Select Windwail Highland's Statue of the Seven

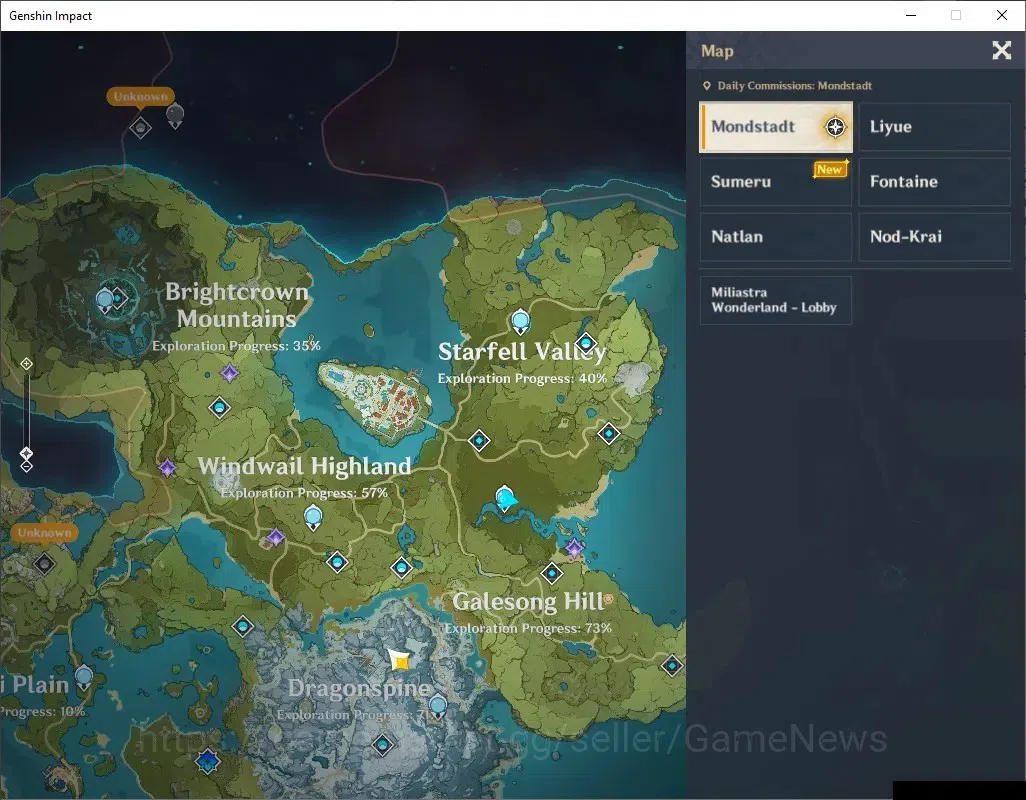point(313,517)
